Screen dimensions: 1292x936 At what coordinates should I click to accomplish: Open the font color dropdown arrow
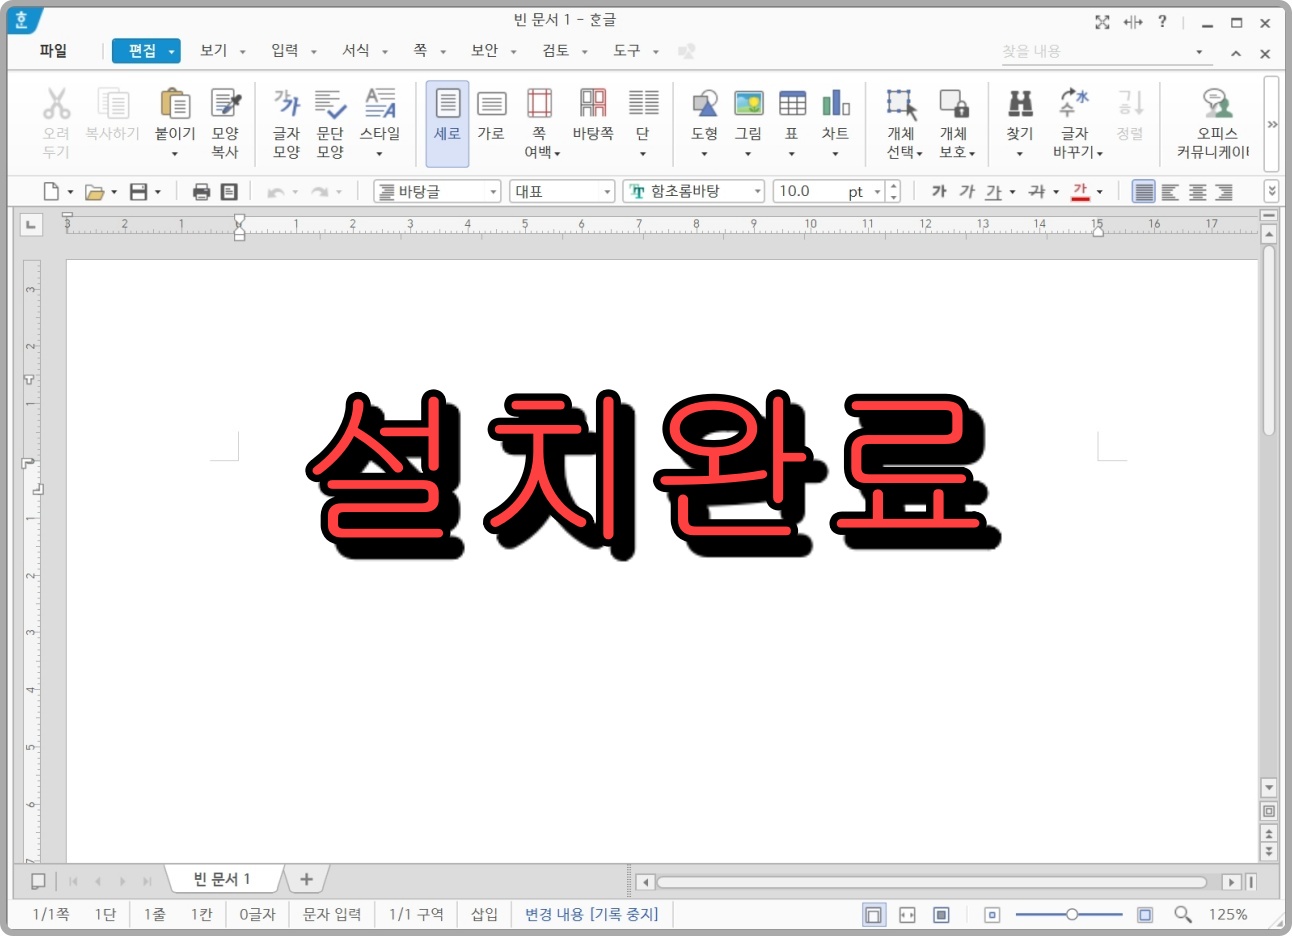1098,191
